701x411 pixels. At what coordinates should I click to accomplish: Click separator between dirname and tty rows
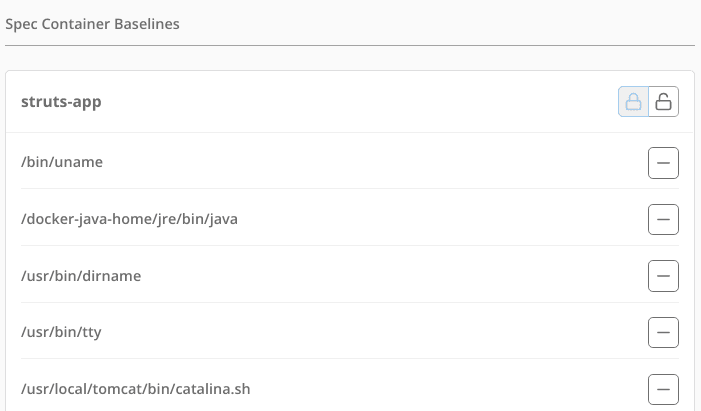(350, 302)
